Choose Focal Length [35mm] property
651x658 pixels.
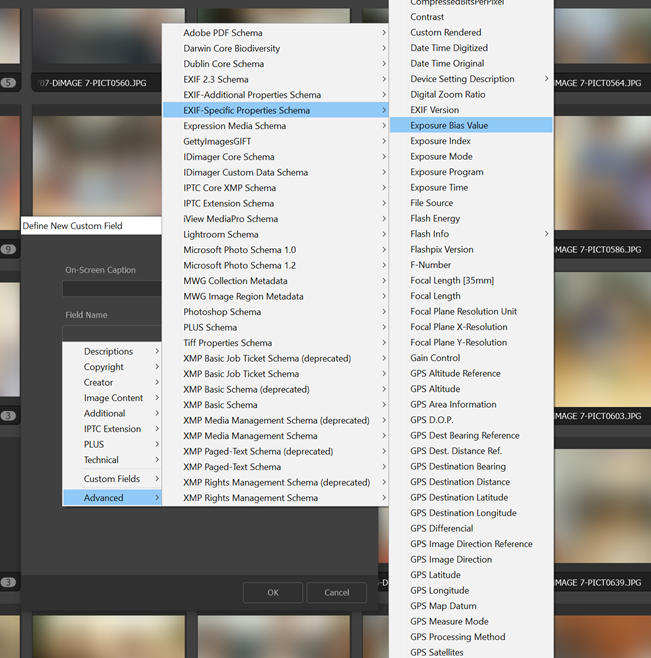pyautogui.click(x=471, y=280)
